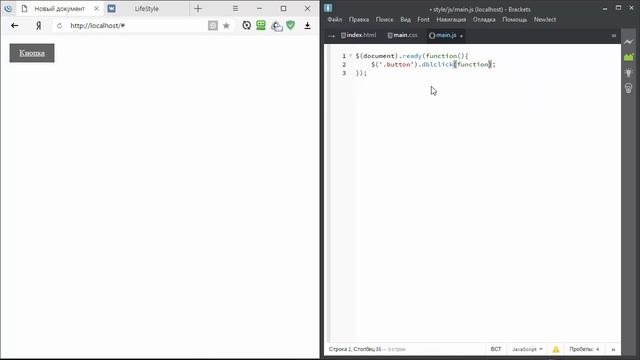The width and height of the screenshot is (640, 360).
Task: Open the Навигация menu
Action: pyautogui.click(x=451, y=20)
